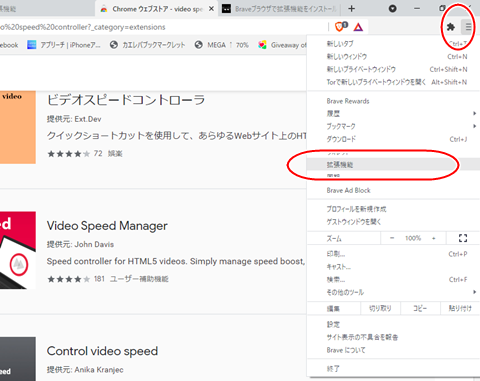The height and width of the screenshot is (381, 480).
Task: Click the 提供元: Ext.Dev text
Action: (74, 119)
